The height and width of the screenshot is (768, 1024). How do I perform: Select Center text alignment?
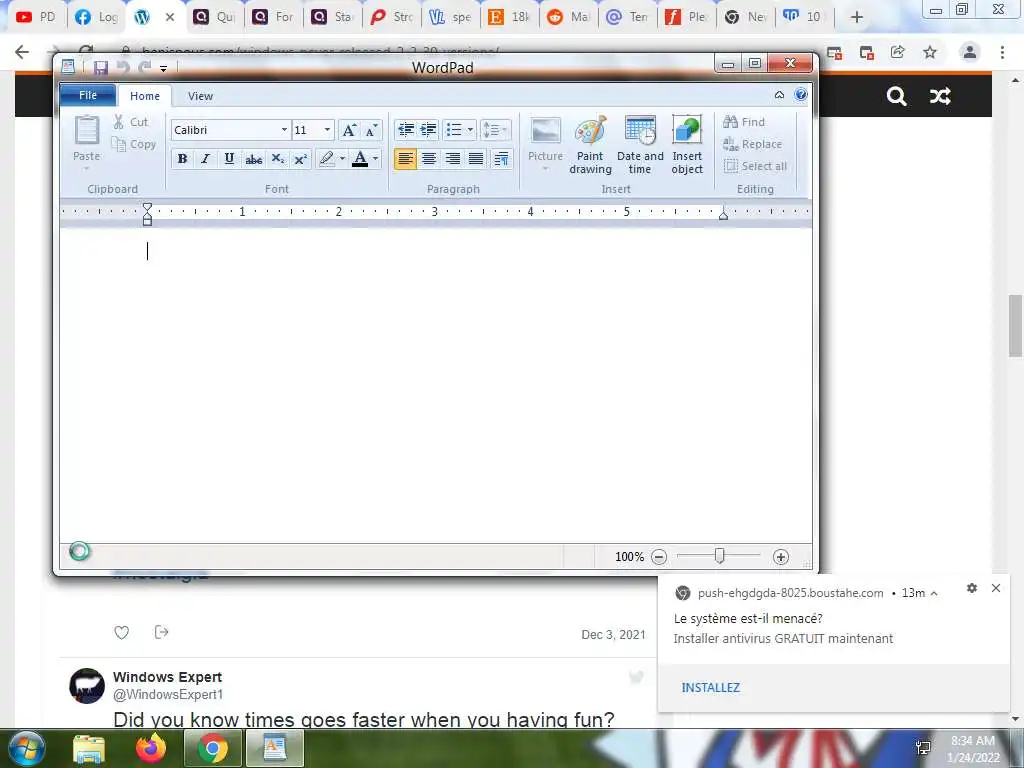pyautogui.click(x=429, y=159)
